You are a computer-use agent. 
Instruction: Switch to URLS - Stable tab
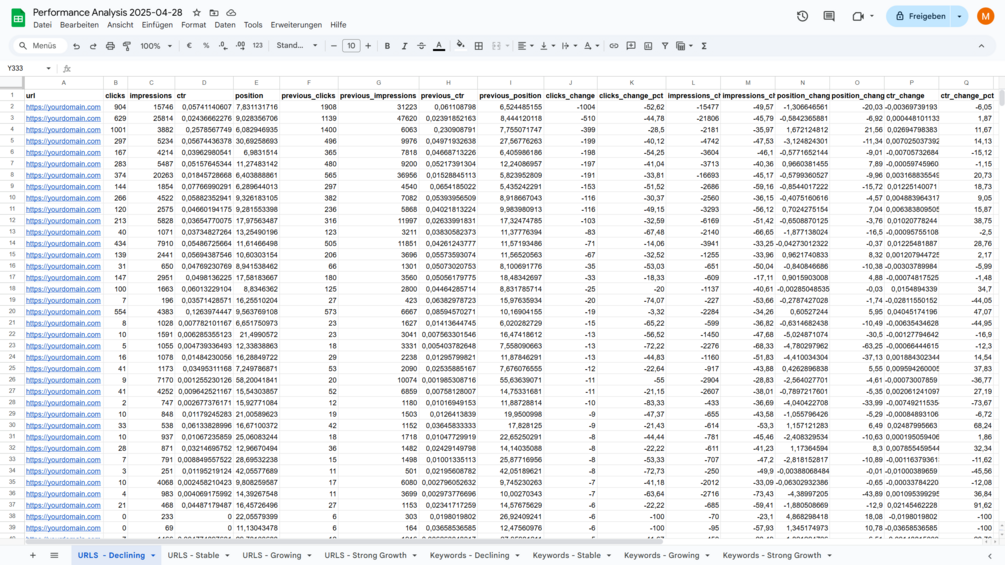click(x=198, y=555)
